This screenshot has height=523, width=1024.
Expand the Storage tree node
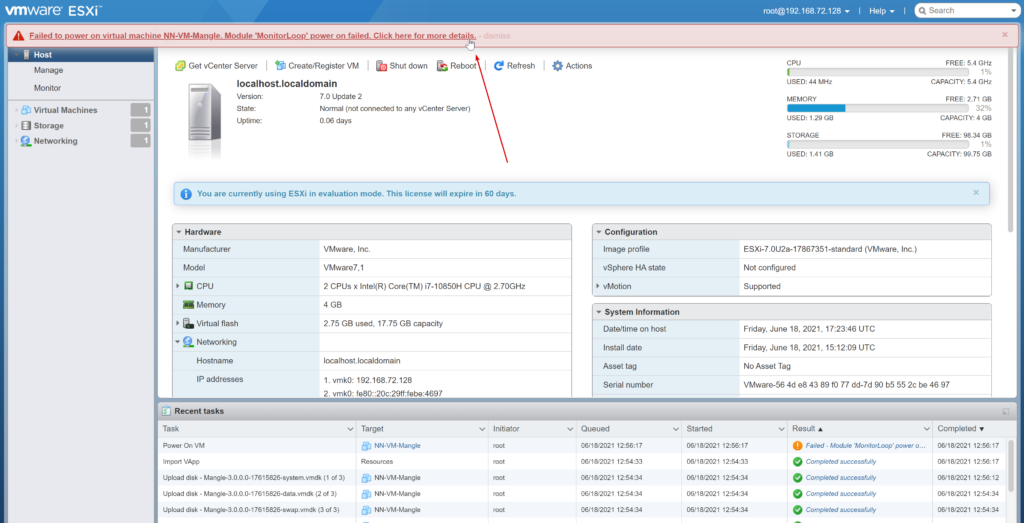pos(16,125)
